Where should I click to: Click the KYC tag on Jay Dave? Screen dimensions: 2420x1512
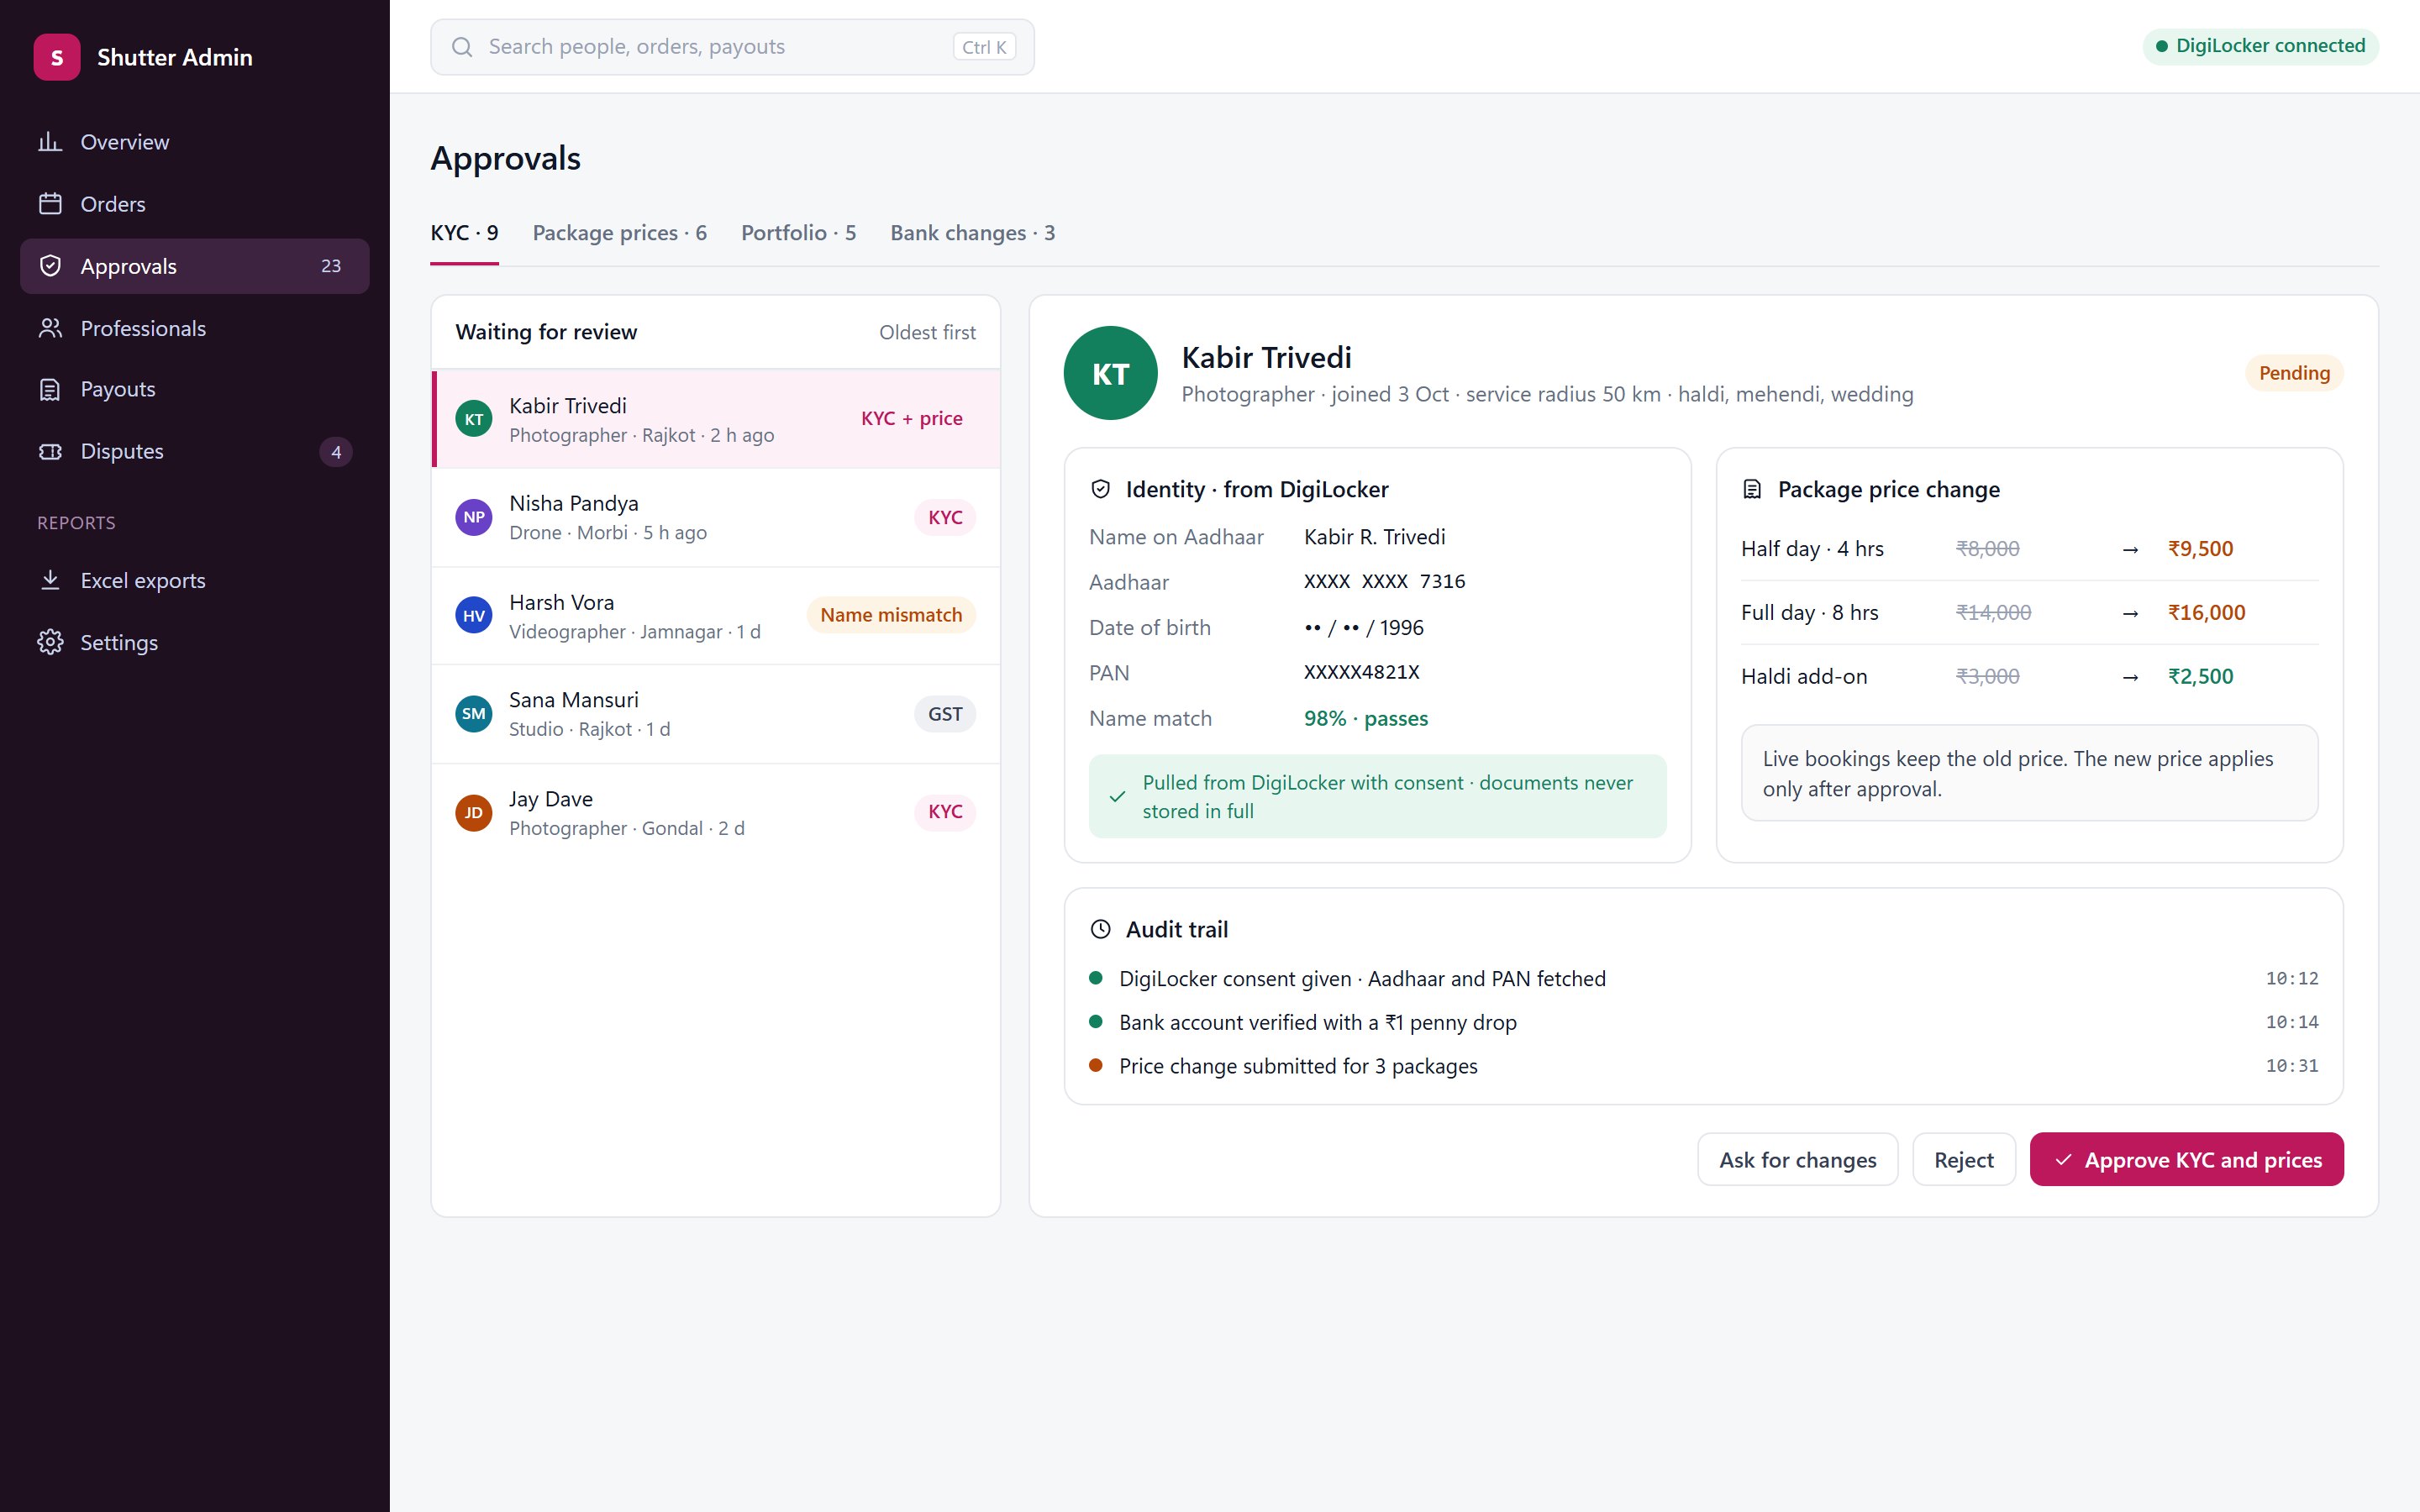(945, 812)
